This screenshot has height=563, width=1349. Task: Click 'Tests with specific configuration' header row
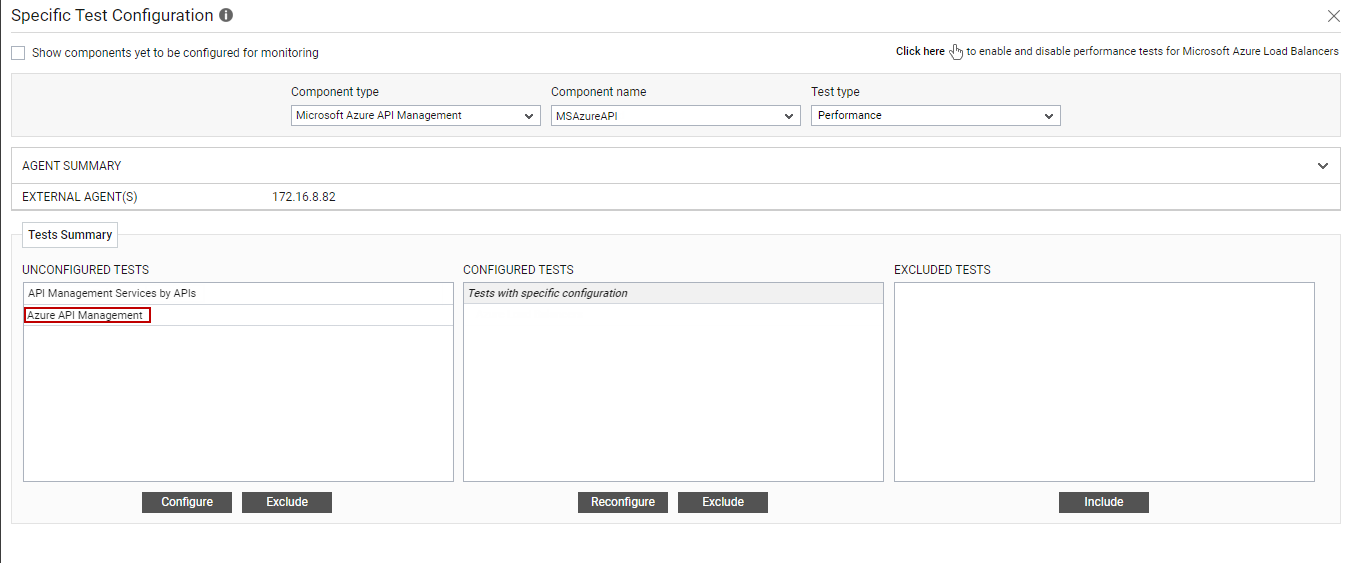673,293
